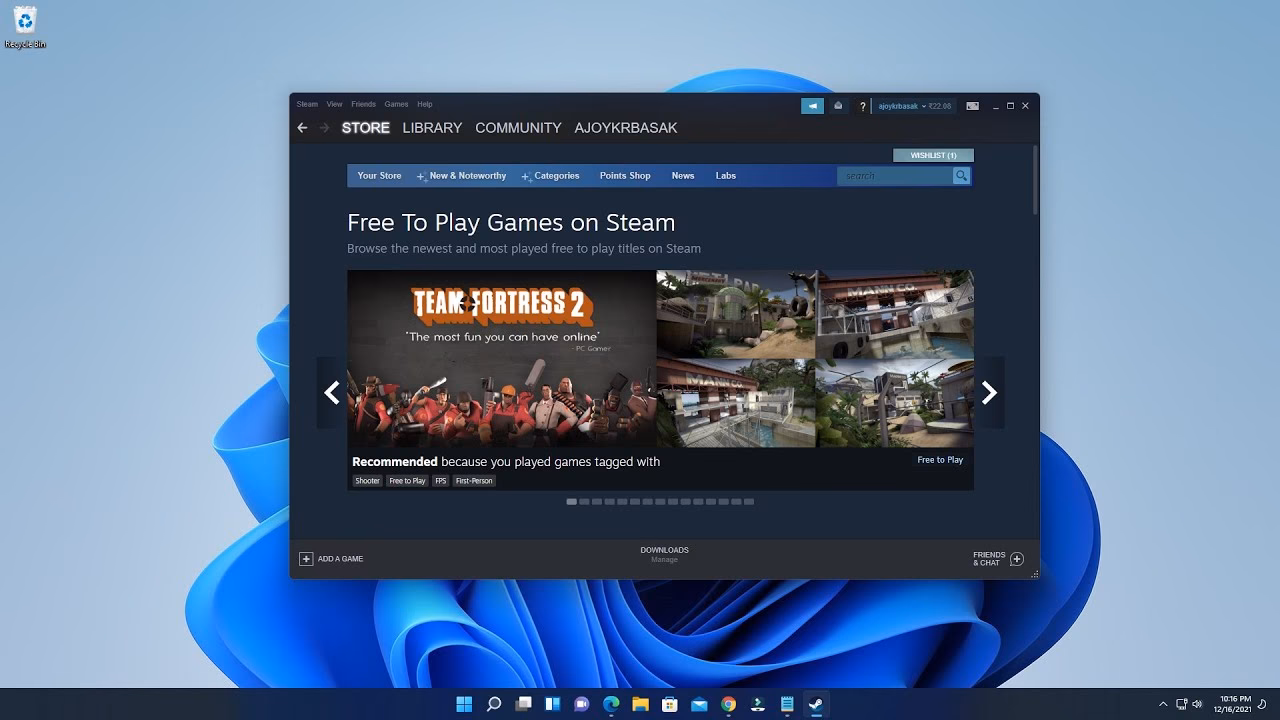
Task: Open Microsoft Edge from taskbar
Action: (611, 704)
